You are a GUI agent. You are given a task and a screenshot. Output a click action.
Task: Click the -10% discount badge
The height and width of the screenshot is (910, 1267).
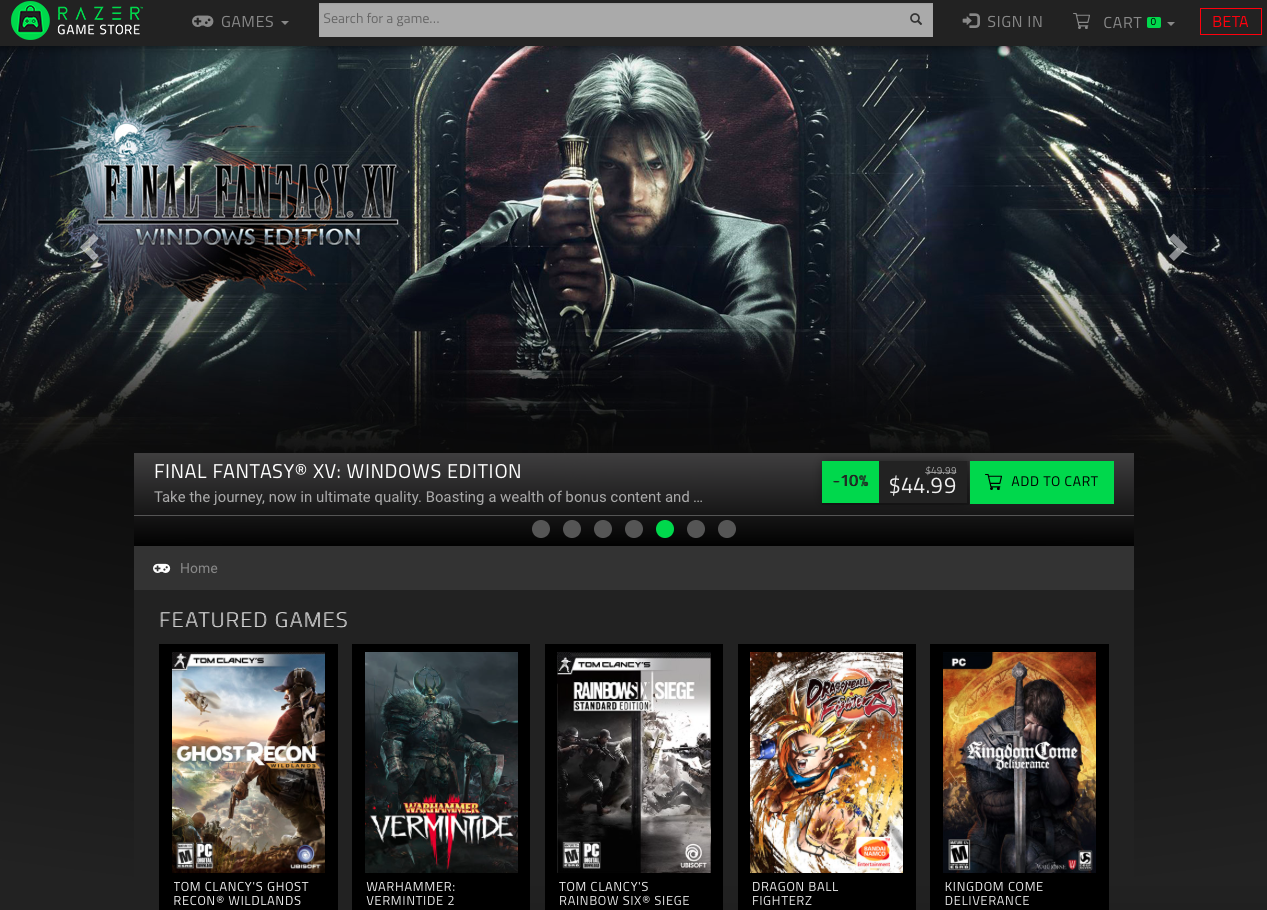point(850,482)
